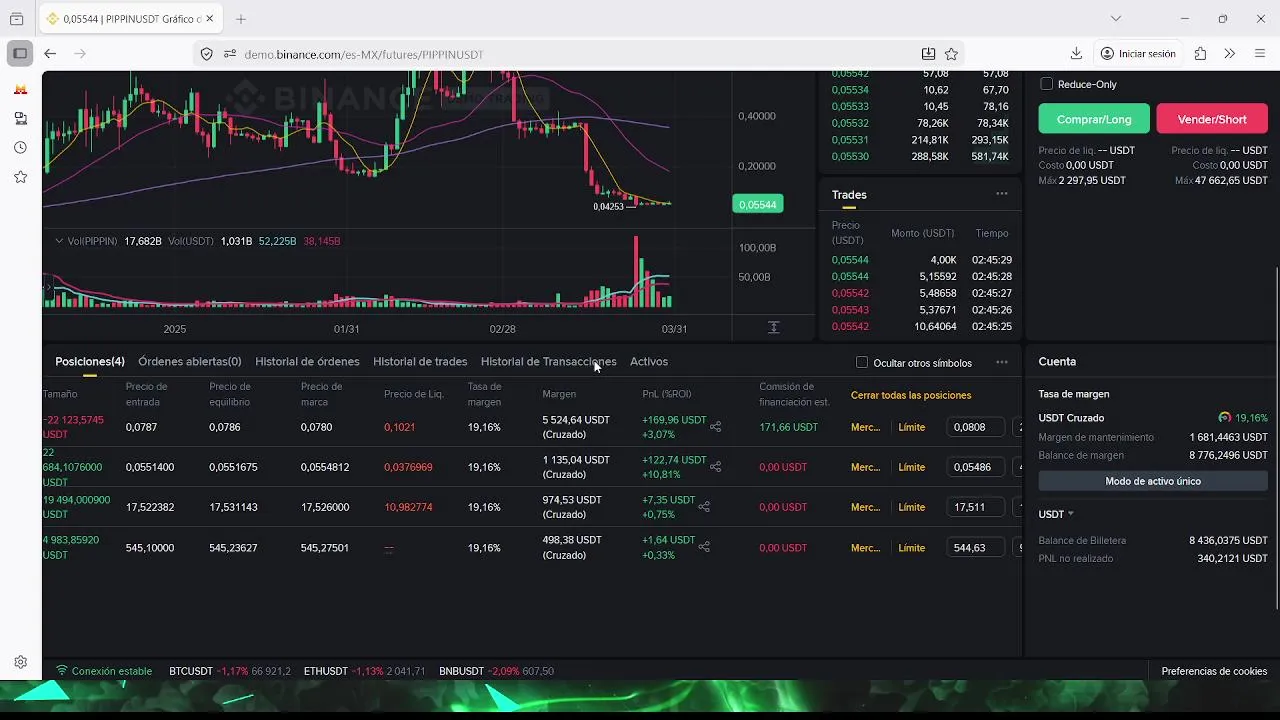Collapse the Vol(PIPPIN) indicator chevron
Image resolution: width=1280 pixels, height=720 pixels.
coord(59,241)
